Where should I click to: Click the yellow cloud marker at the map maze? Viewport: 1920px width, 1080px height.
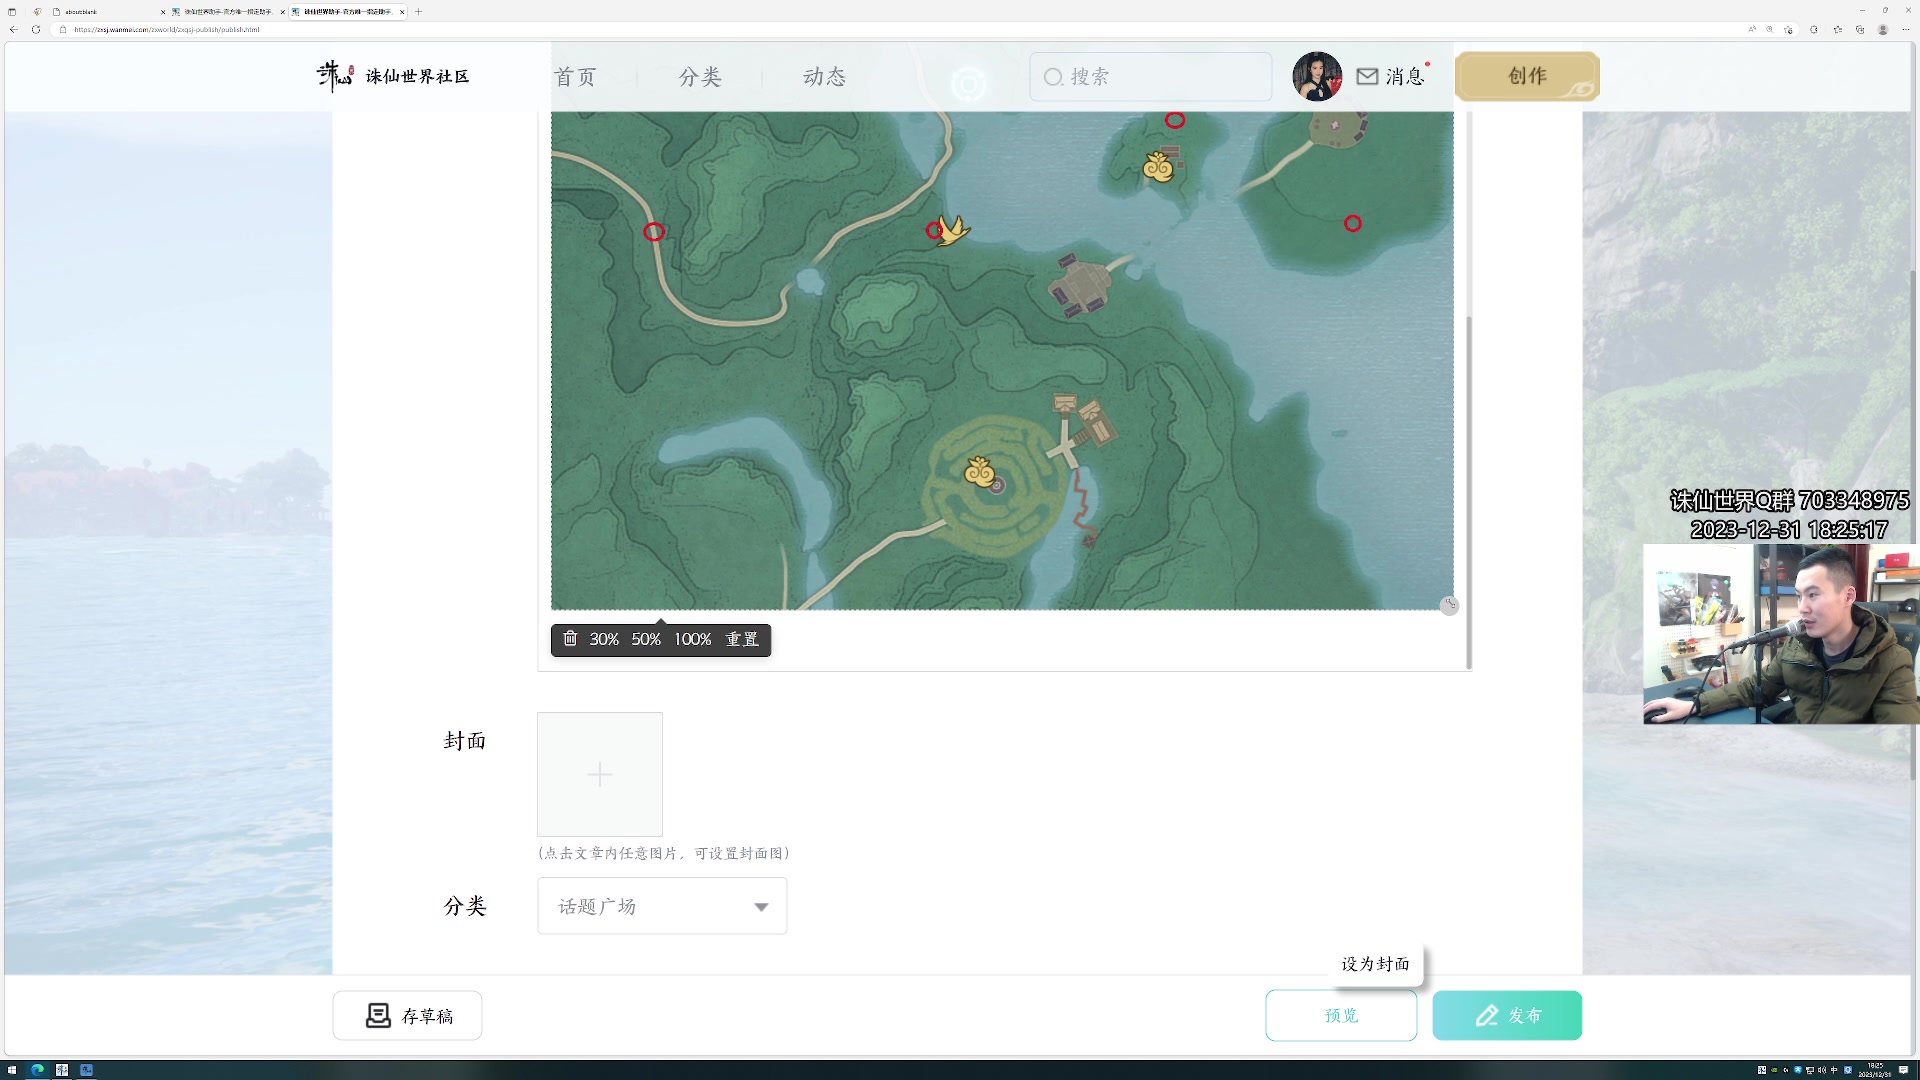click(x=978, y=472)
